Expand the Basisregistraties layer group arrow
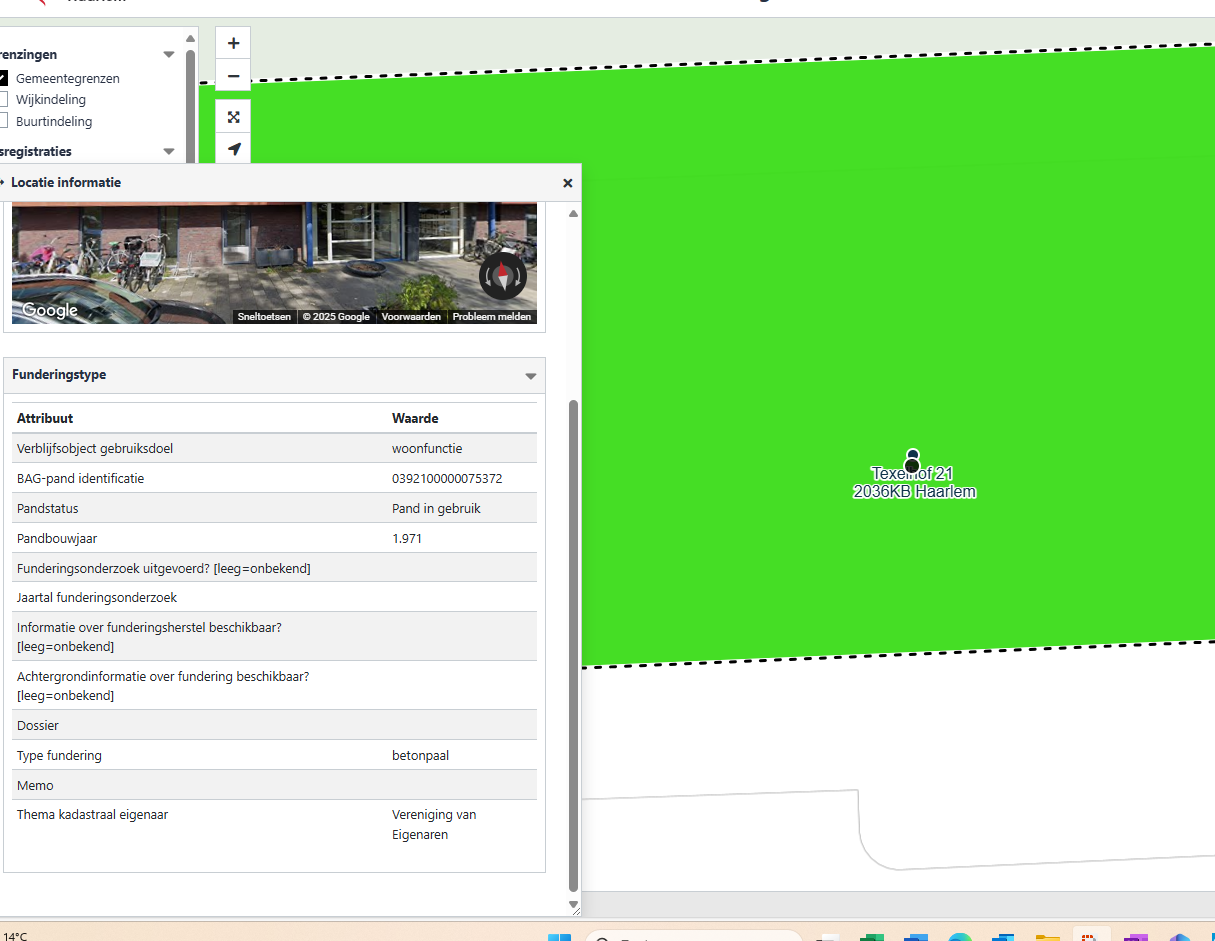1215x941 pixels. pyautogui.click(x=169, y=152)
